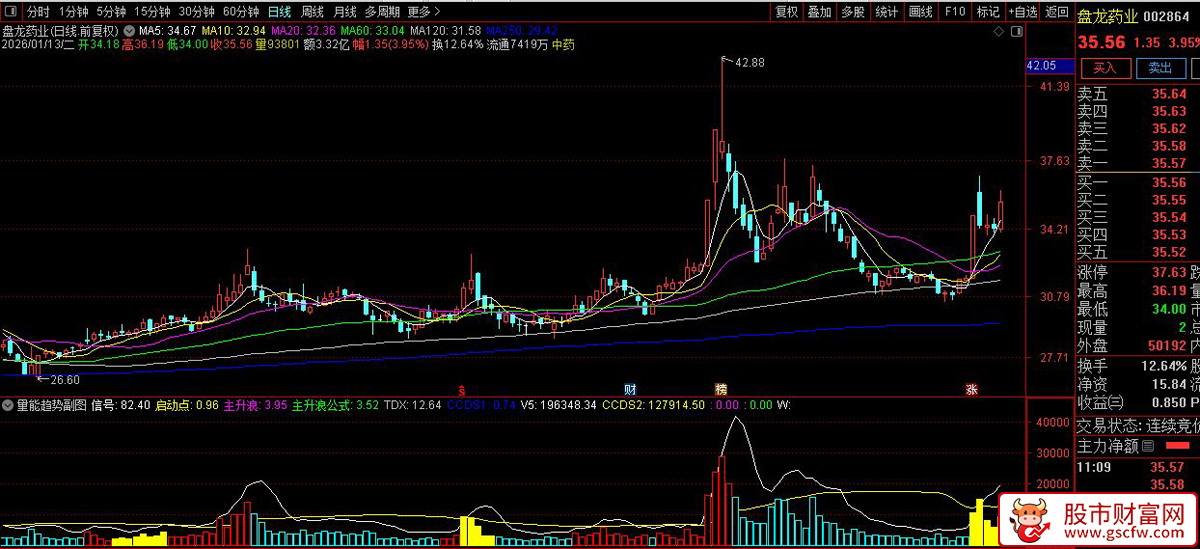Open the 画线 drawing tool

point(920,12)
